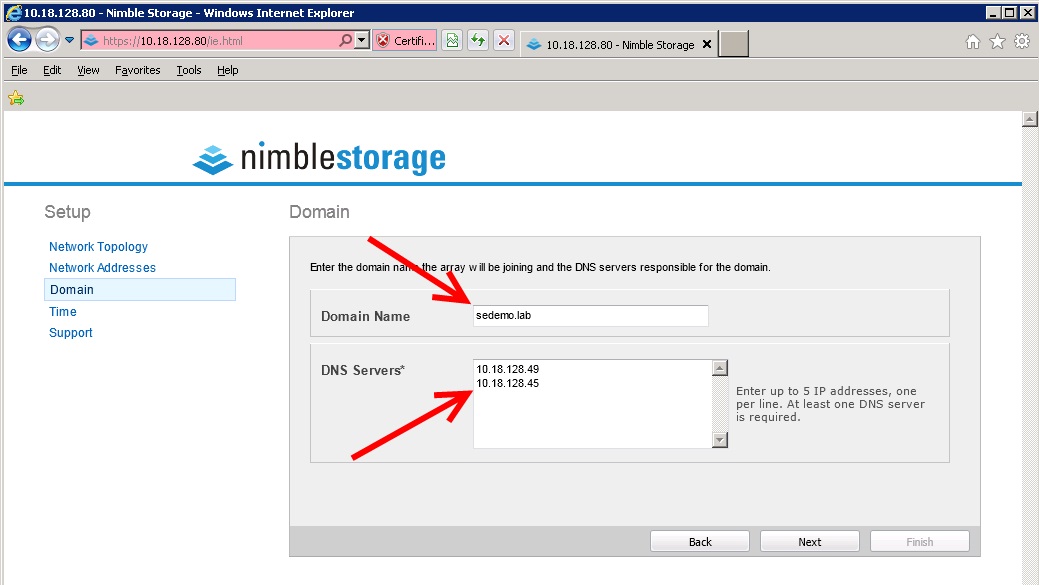
Task: Click the add to favorites bar icon
Action: [16, 99]
